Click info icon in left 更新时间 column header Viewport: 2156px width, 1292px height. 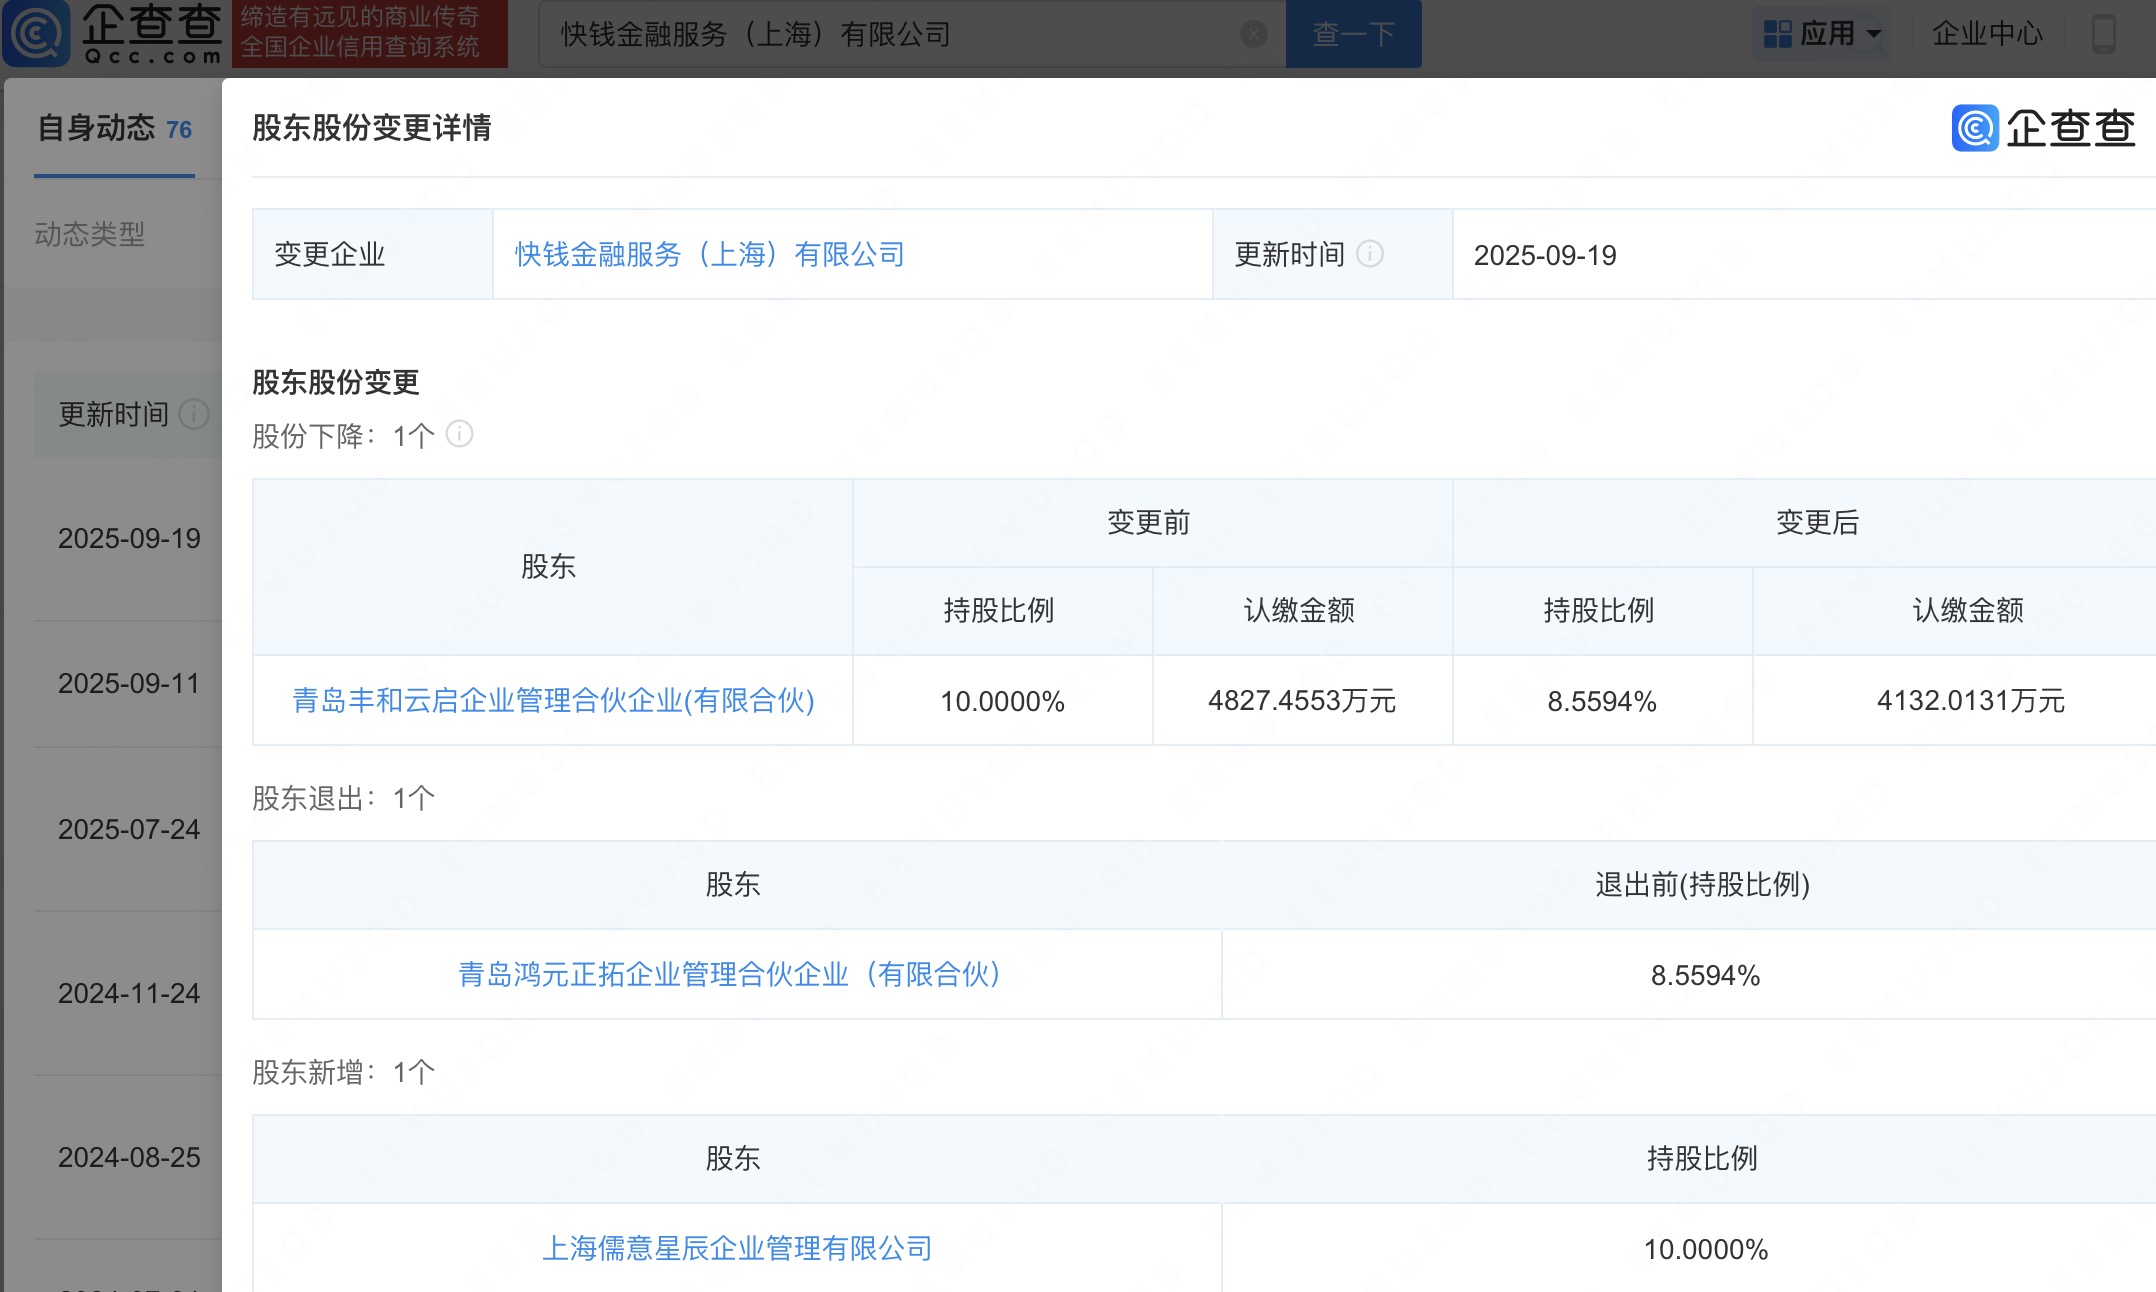[x=193, y=413]
